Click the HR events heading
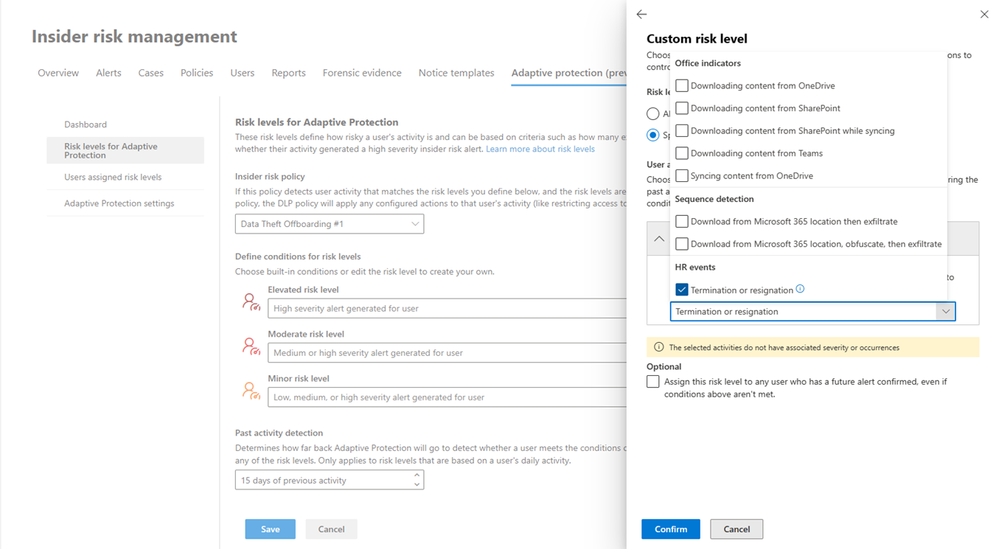The height and width of the screenshot is (549, 999). coord(695,267)
